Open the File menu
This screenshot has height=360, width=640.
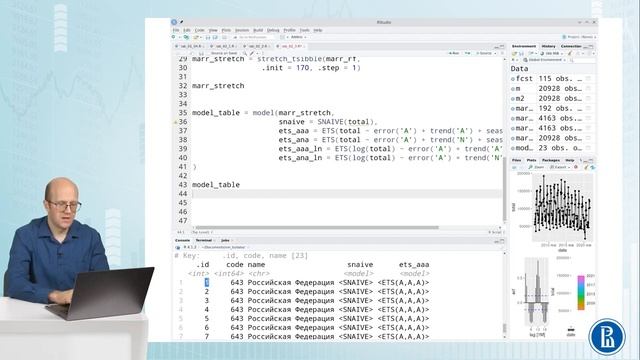coord(176,30)
